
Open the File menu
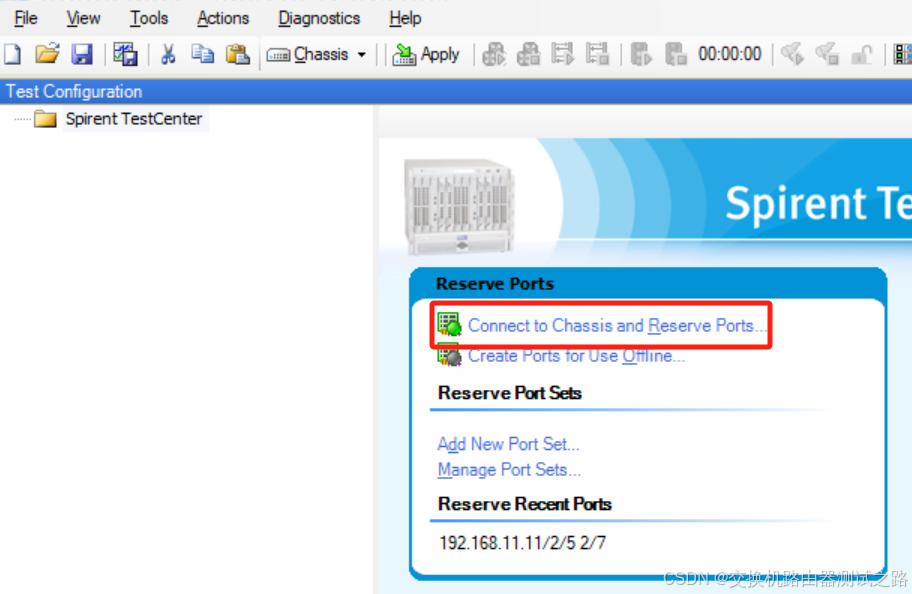[x=26, y=19]
